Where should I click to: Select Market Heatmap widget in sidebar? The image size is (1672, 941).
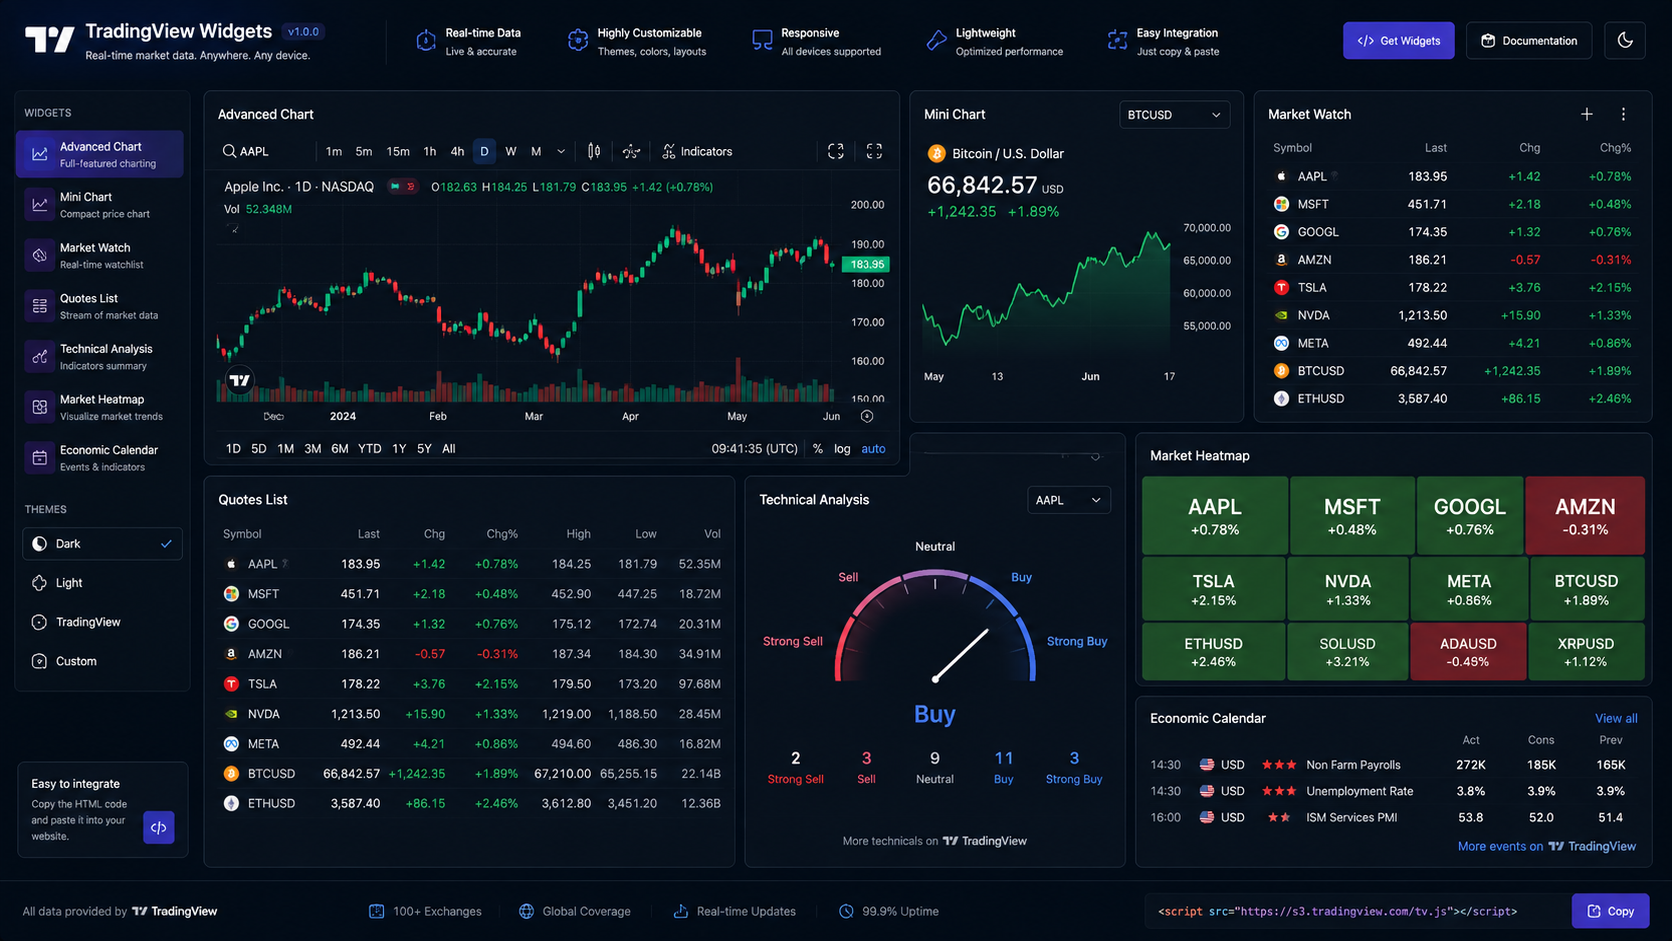tap(99, 407)
